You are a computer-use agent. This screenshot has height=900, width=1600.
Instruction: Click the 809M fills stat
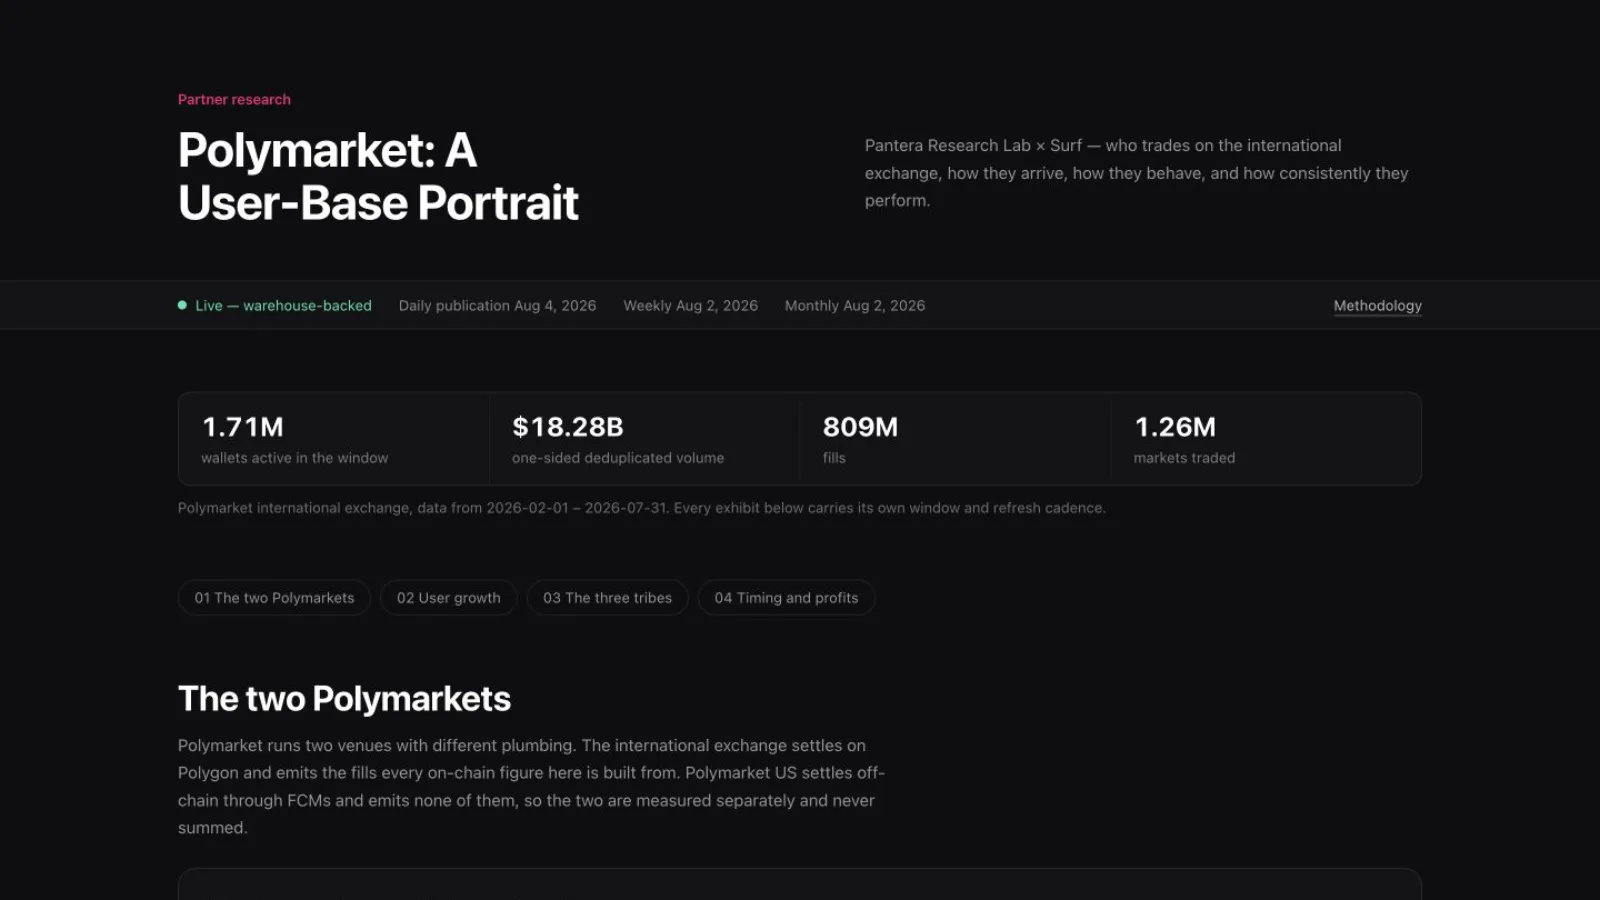[x=955, y=439]
